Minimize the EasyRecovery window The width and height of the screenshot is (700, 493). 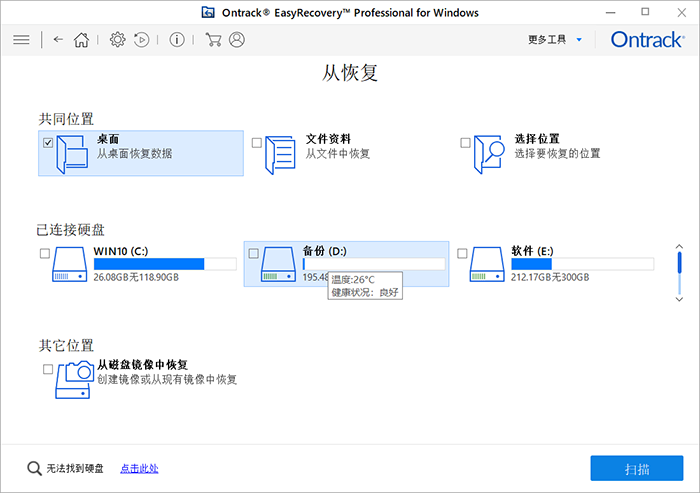611,13
